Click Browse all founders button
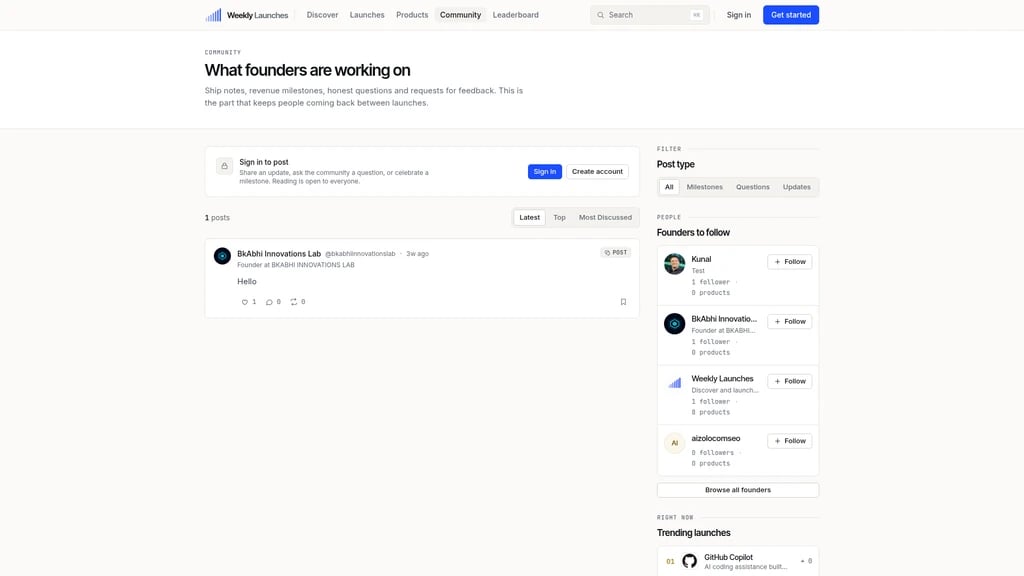 tap(738, 490)
